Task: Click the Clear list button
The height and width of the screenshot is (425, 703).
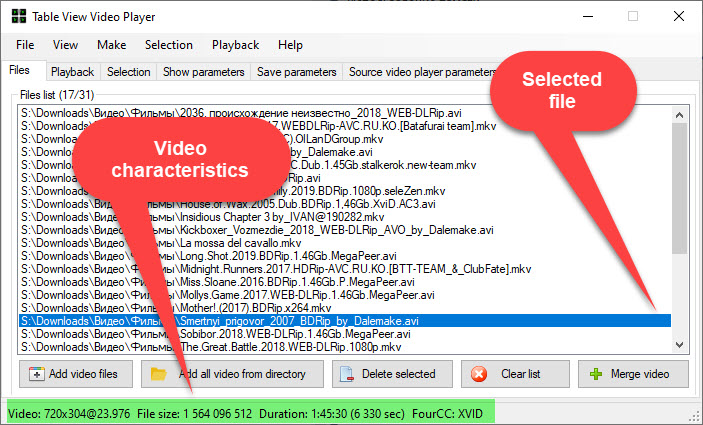Action: 515,374
